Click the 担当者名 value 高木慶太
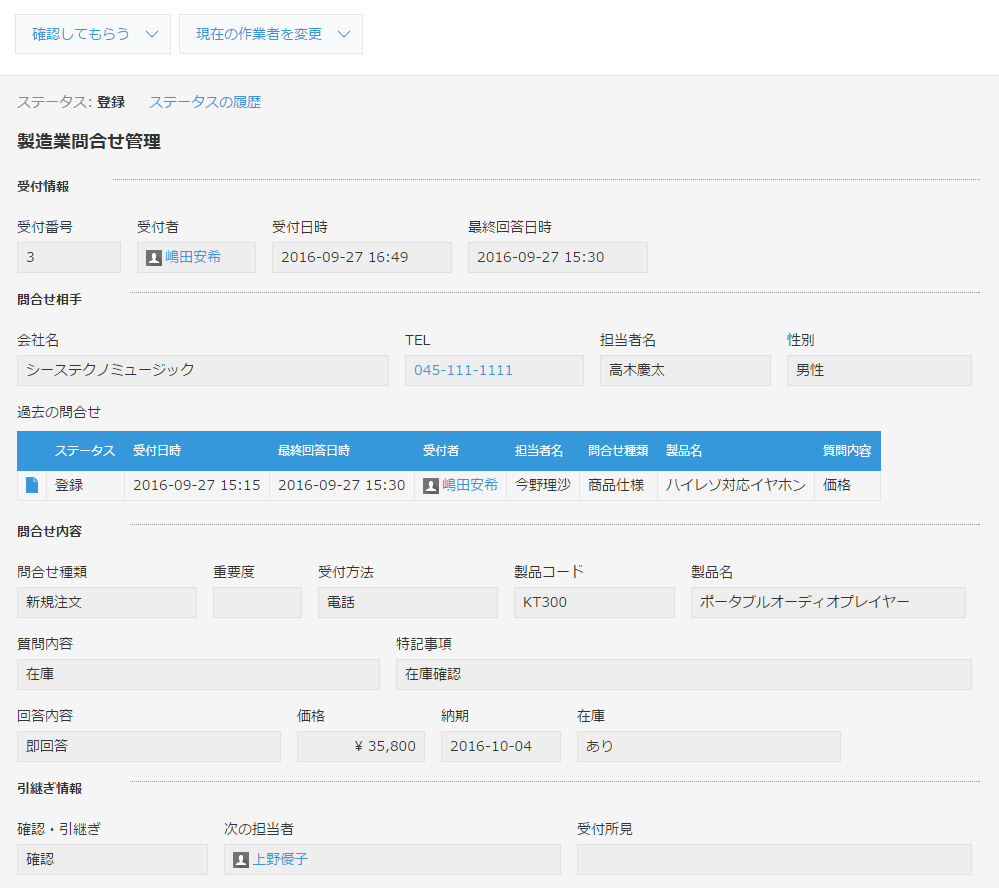This screenshot has width=999, height=888. coord(686,370)
